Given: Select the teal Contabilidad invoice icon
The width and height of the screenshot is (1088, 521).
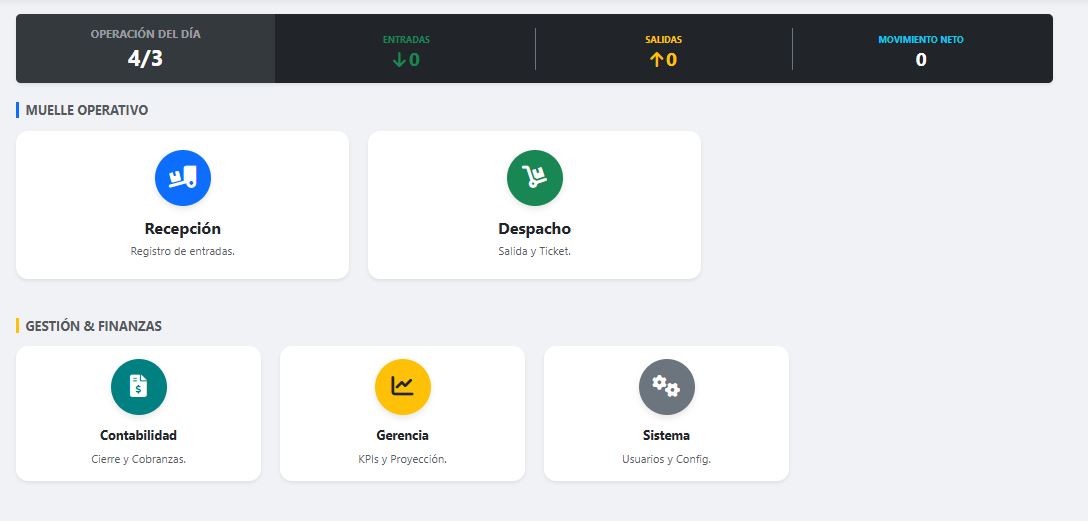Looking at the screenshot, I should click(x=139, y=387).
